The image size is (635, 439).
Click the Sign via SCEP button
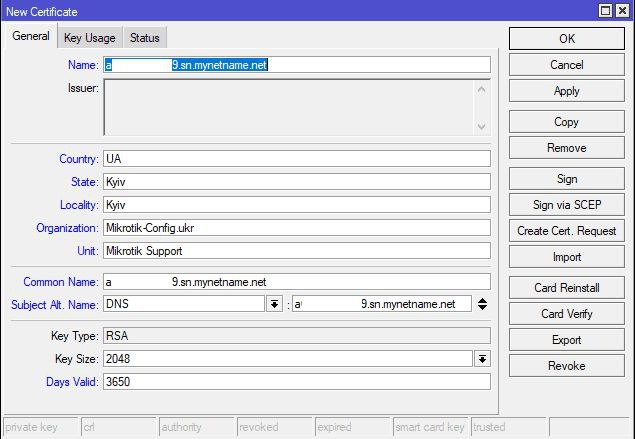(x=567, y=205)
